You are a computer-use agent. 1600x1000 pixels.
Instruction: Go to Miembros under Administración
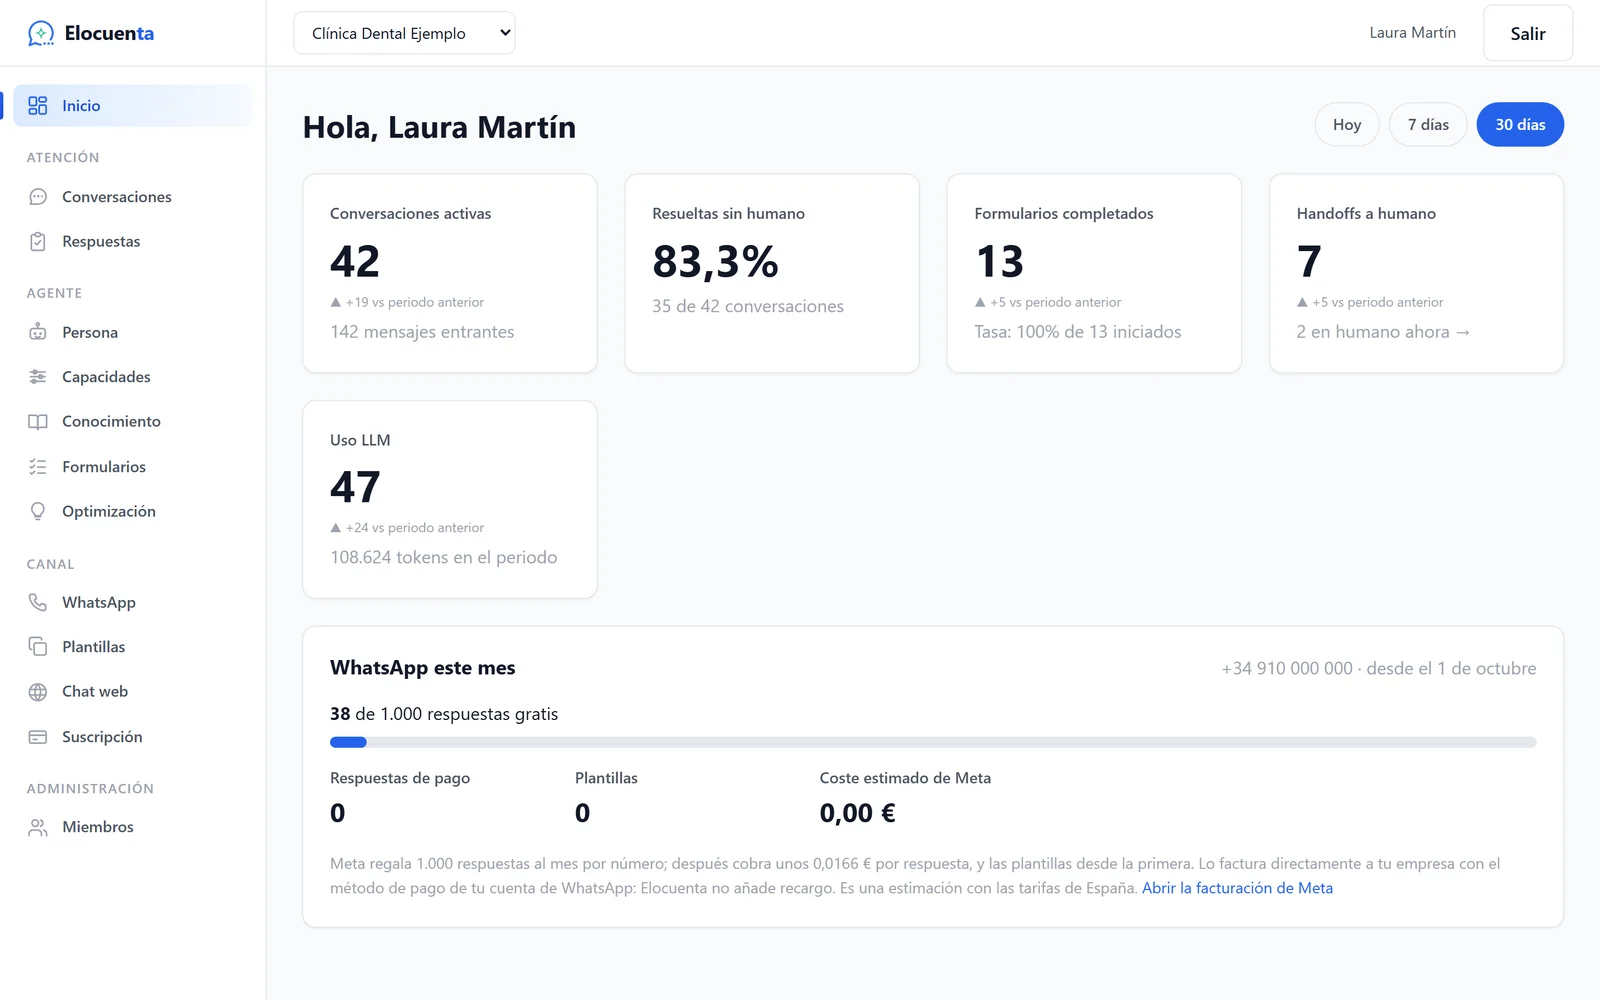[x=132, y=827]
